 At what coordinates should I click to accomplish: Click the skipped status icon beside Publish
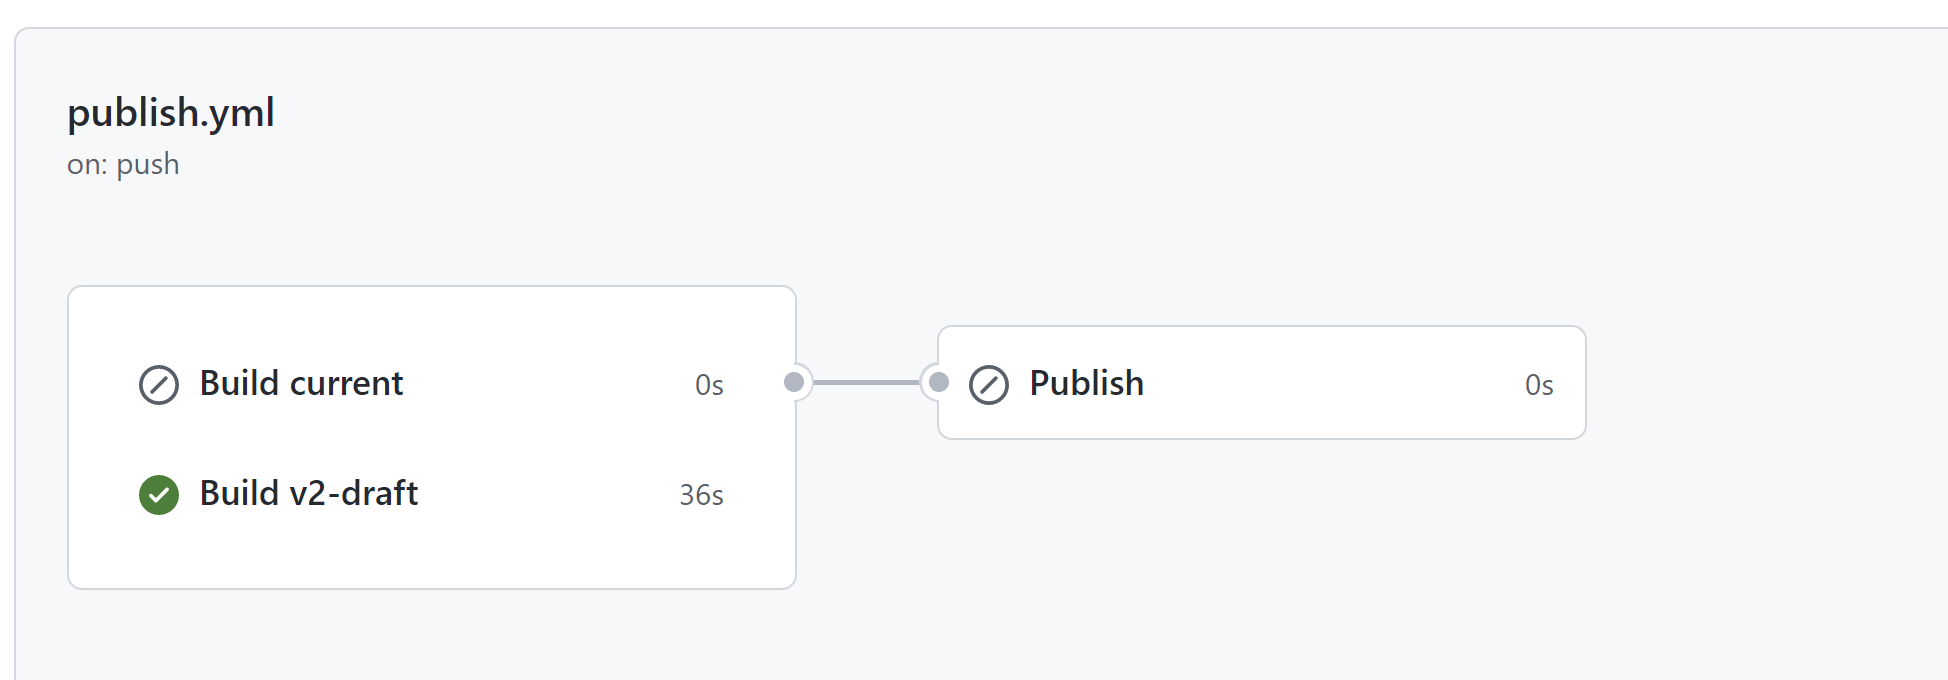pyautogui.click(x=988, y=384)
